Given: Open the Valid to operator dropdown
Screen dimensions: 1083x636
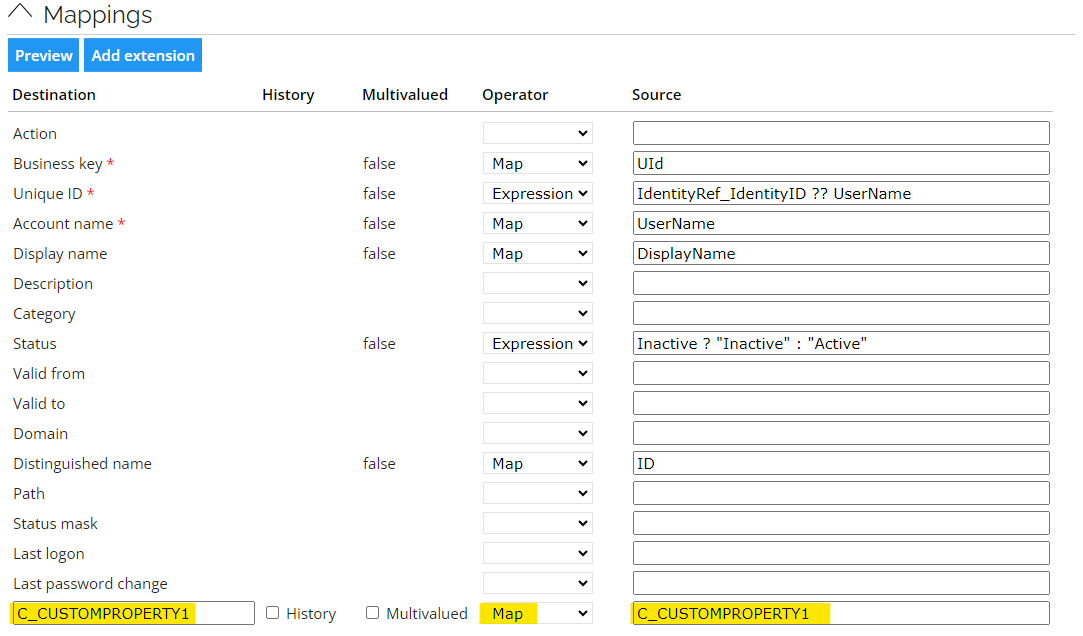Looking at the screenshot, I should [537, 403].
